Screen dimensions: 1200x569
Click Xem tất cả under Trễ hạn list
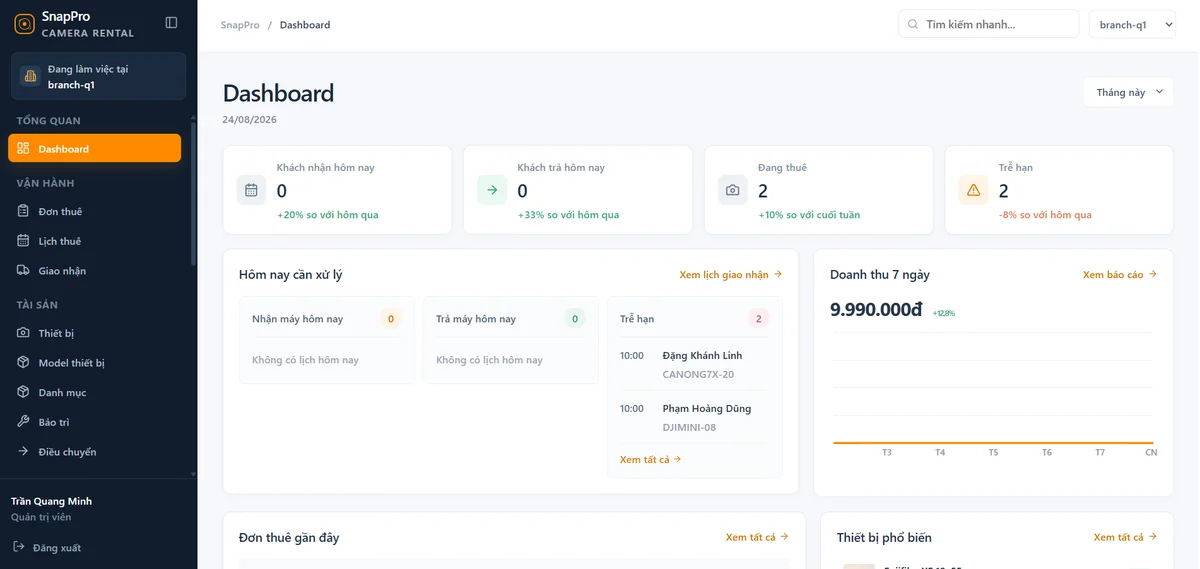pyautogui.click(x=650, y=460)
